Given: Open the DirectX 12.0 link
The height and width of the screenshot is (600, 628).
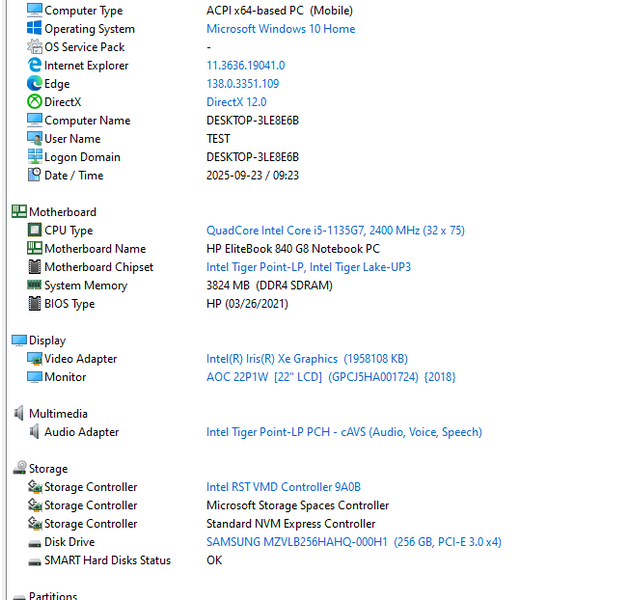Looking at the screenshot, I should tap(236, 102).
